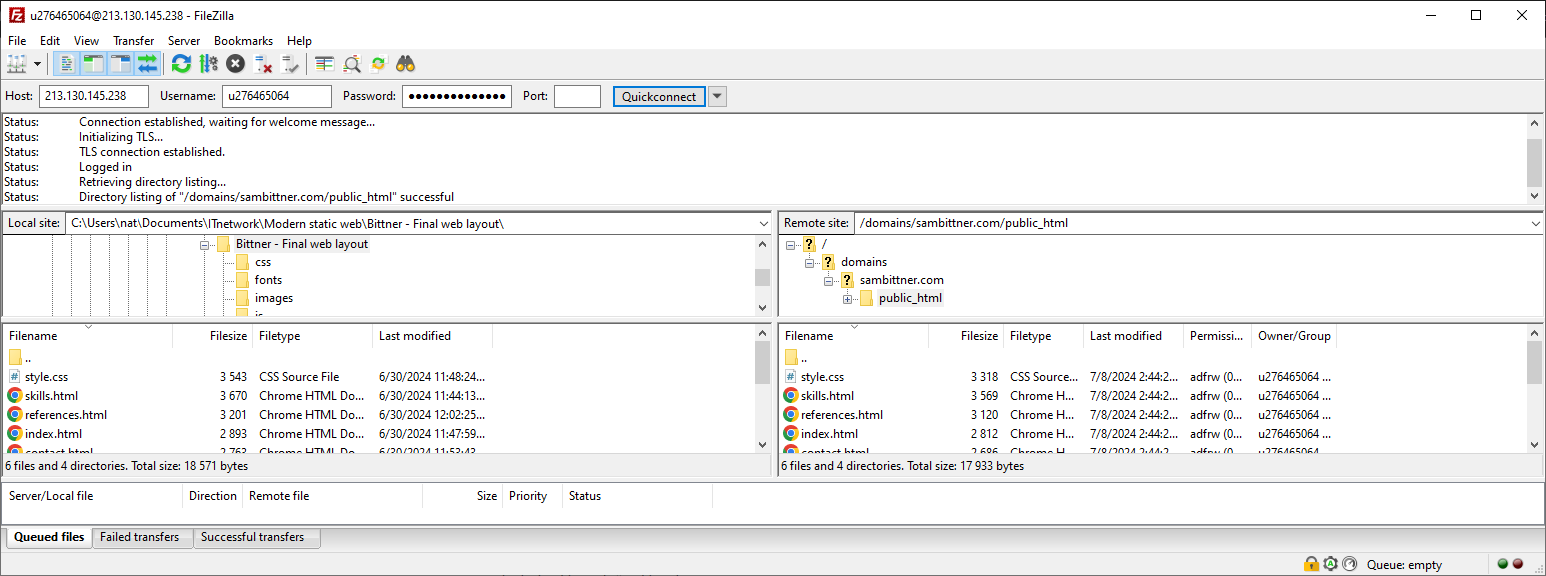This screenshot has width=1546, height=576.
Task: Click the binoculars file search icon
Action: (x=405, y=64)
